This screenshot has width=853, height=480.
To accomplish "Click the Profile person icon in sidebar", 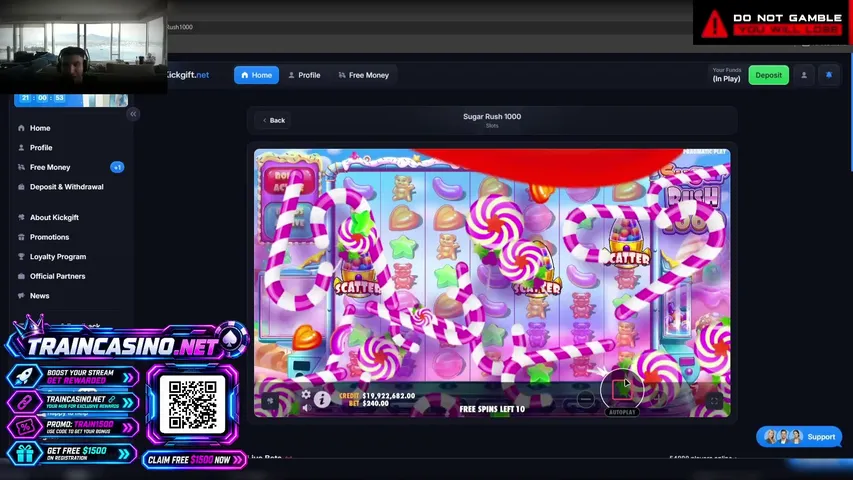I will (x=21, y=147).
